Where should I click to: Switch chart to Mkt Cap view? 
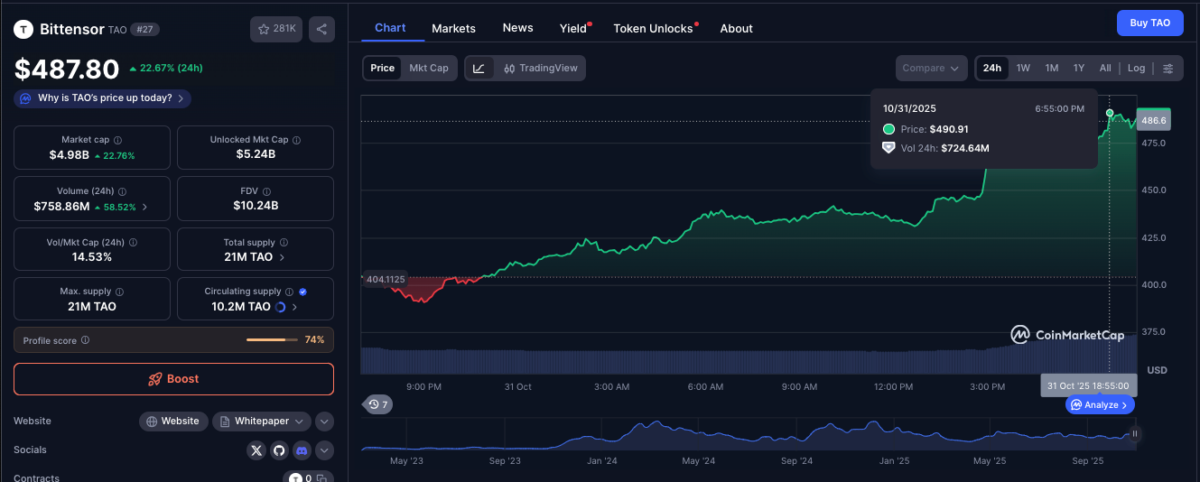point(430,68)
